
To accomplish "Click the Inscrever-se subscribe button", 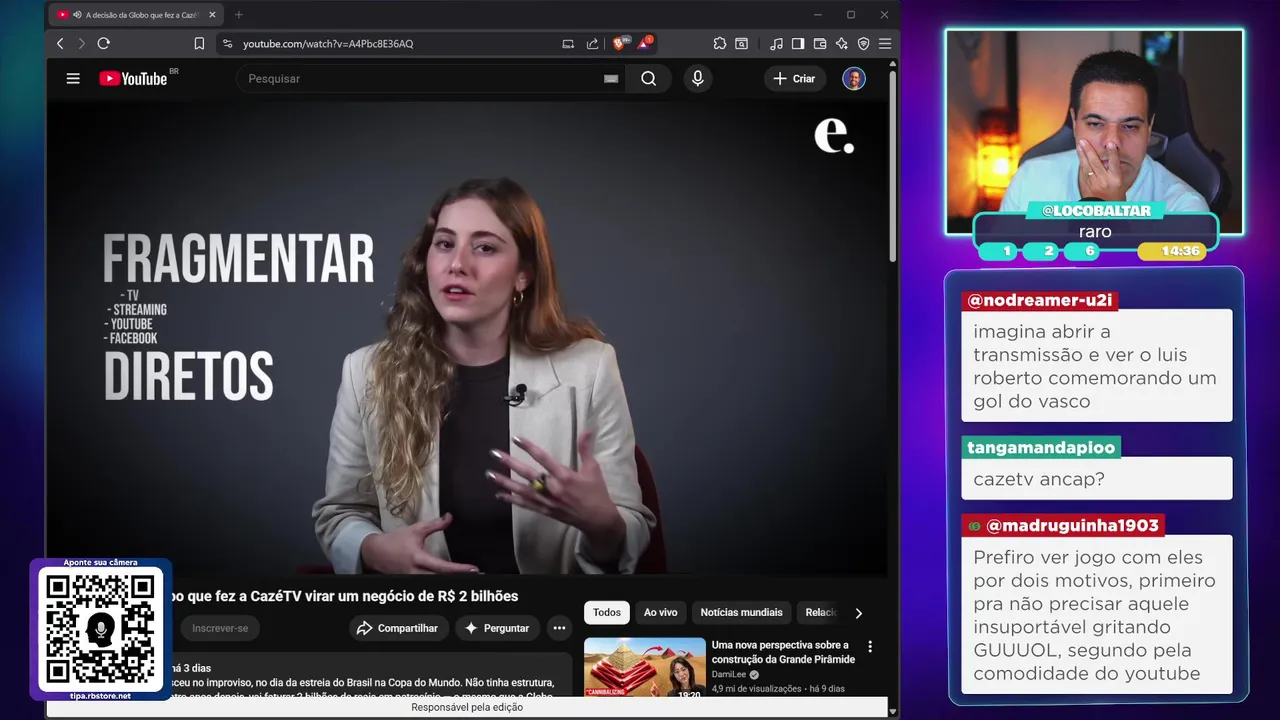I will click(219, 628).
